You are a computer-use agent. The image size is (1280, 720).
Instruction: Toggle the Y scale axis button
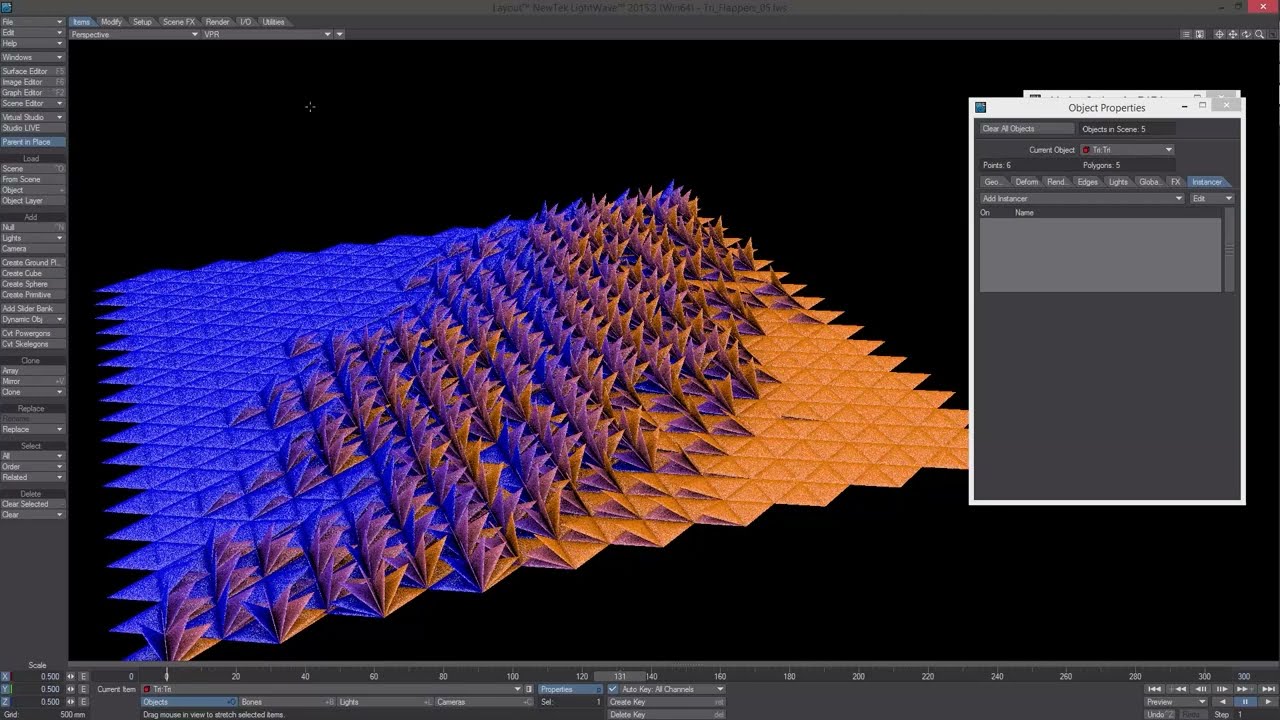point(5,689)
